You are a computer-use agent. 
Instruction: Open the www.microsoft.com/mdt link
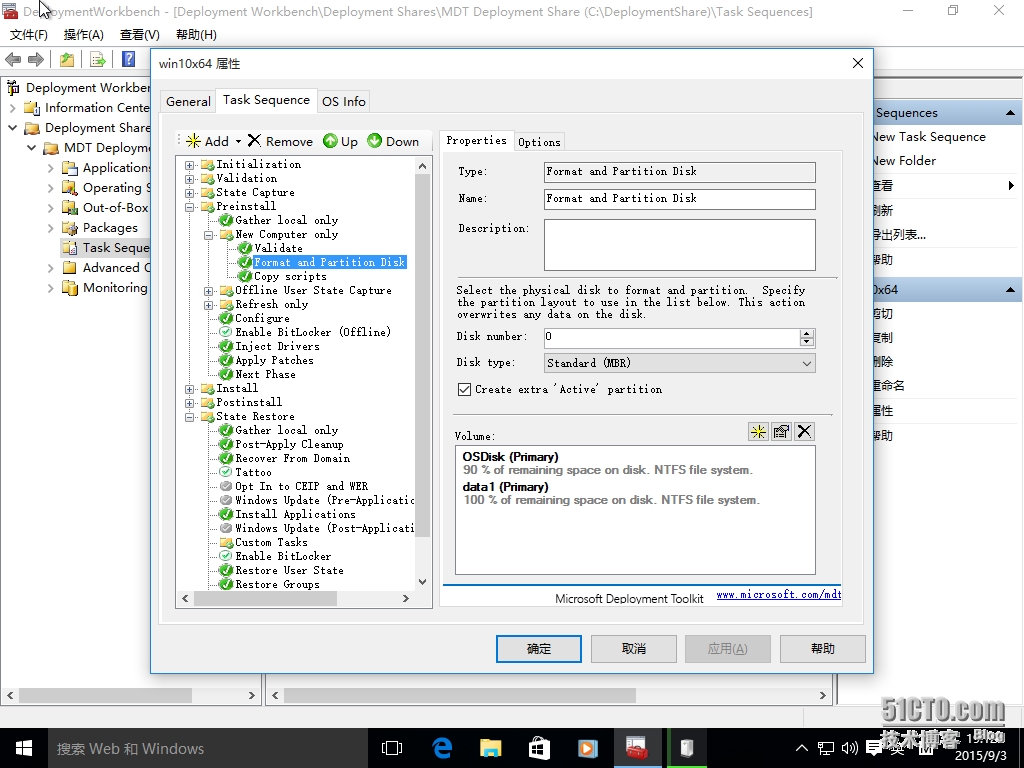pos(778,594)
